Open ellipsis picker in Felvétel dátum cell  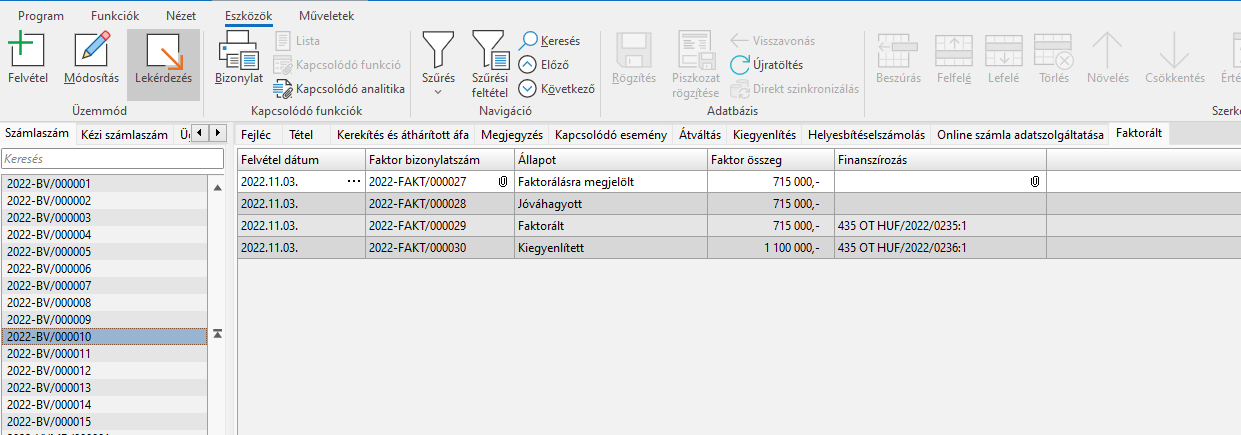pos(353,182)
